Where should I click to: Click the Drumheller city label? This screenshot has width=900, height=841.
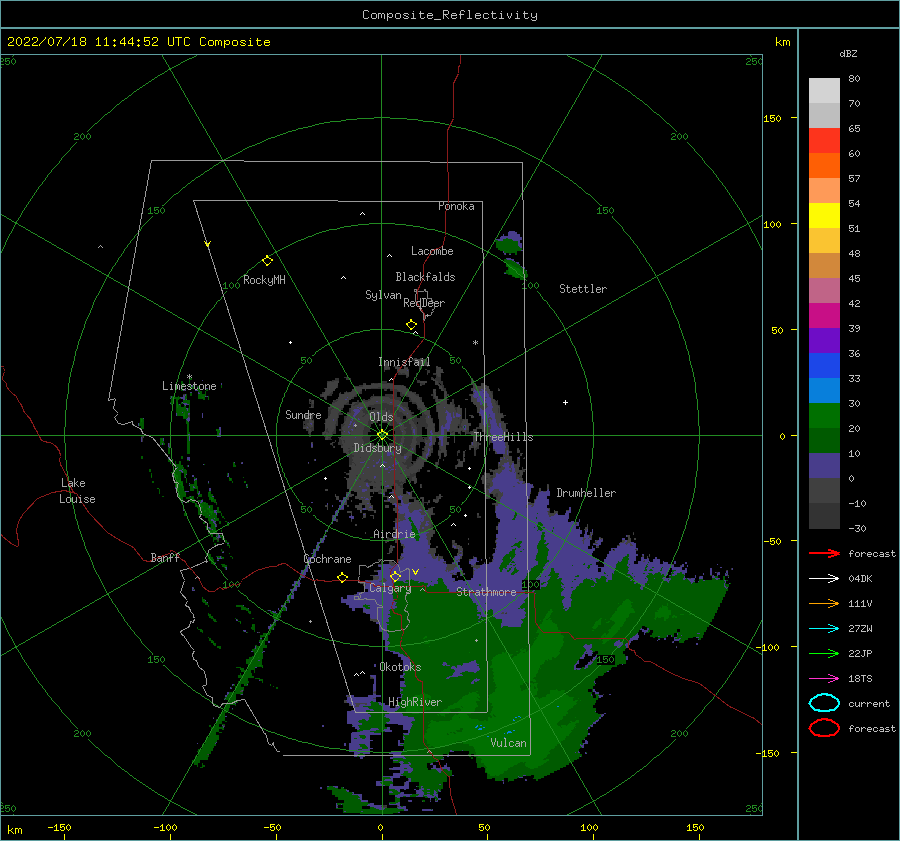click(586, 493)
